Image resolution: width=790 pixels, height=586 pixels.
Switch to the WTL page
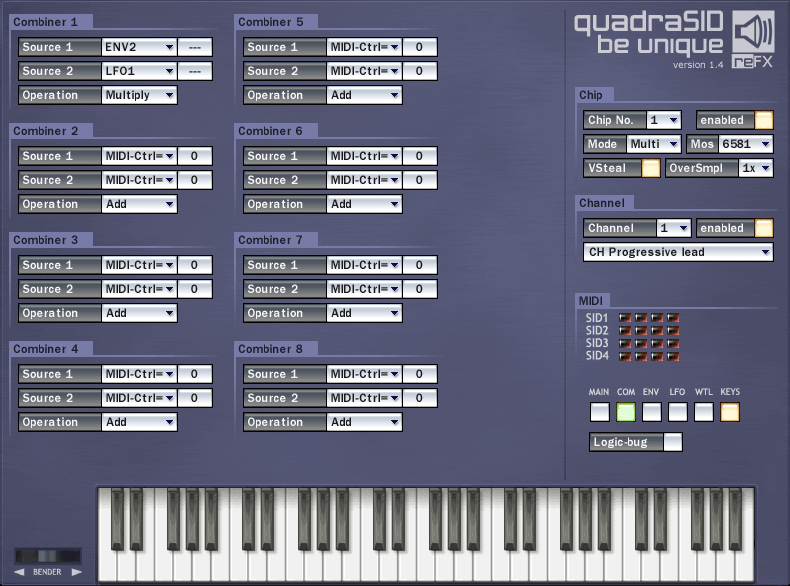[x=704, y=412]
